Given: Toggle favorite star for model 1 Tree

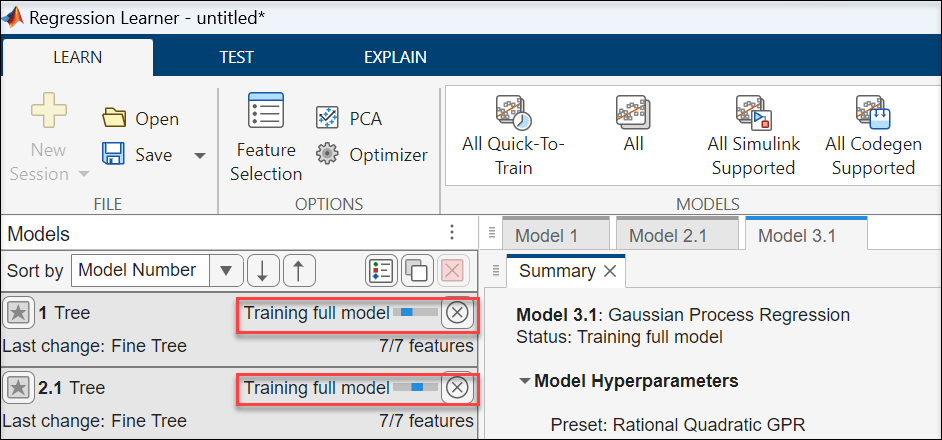Looking at the screenshot, I should point(18,313).
